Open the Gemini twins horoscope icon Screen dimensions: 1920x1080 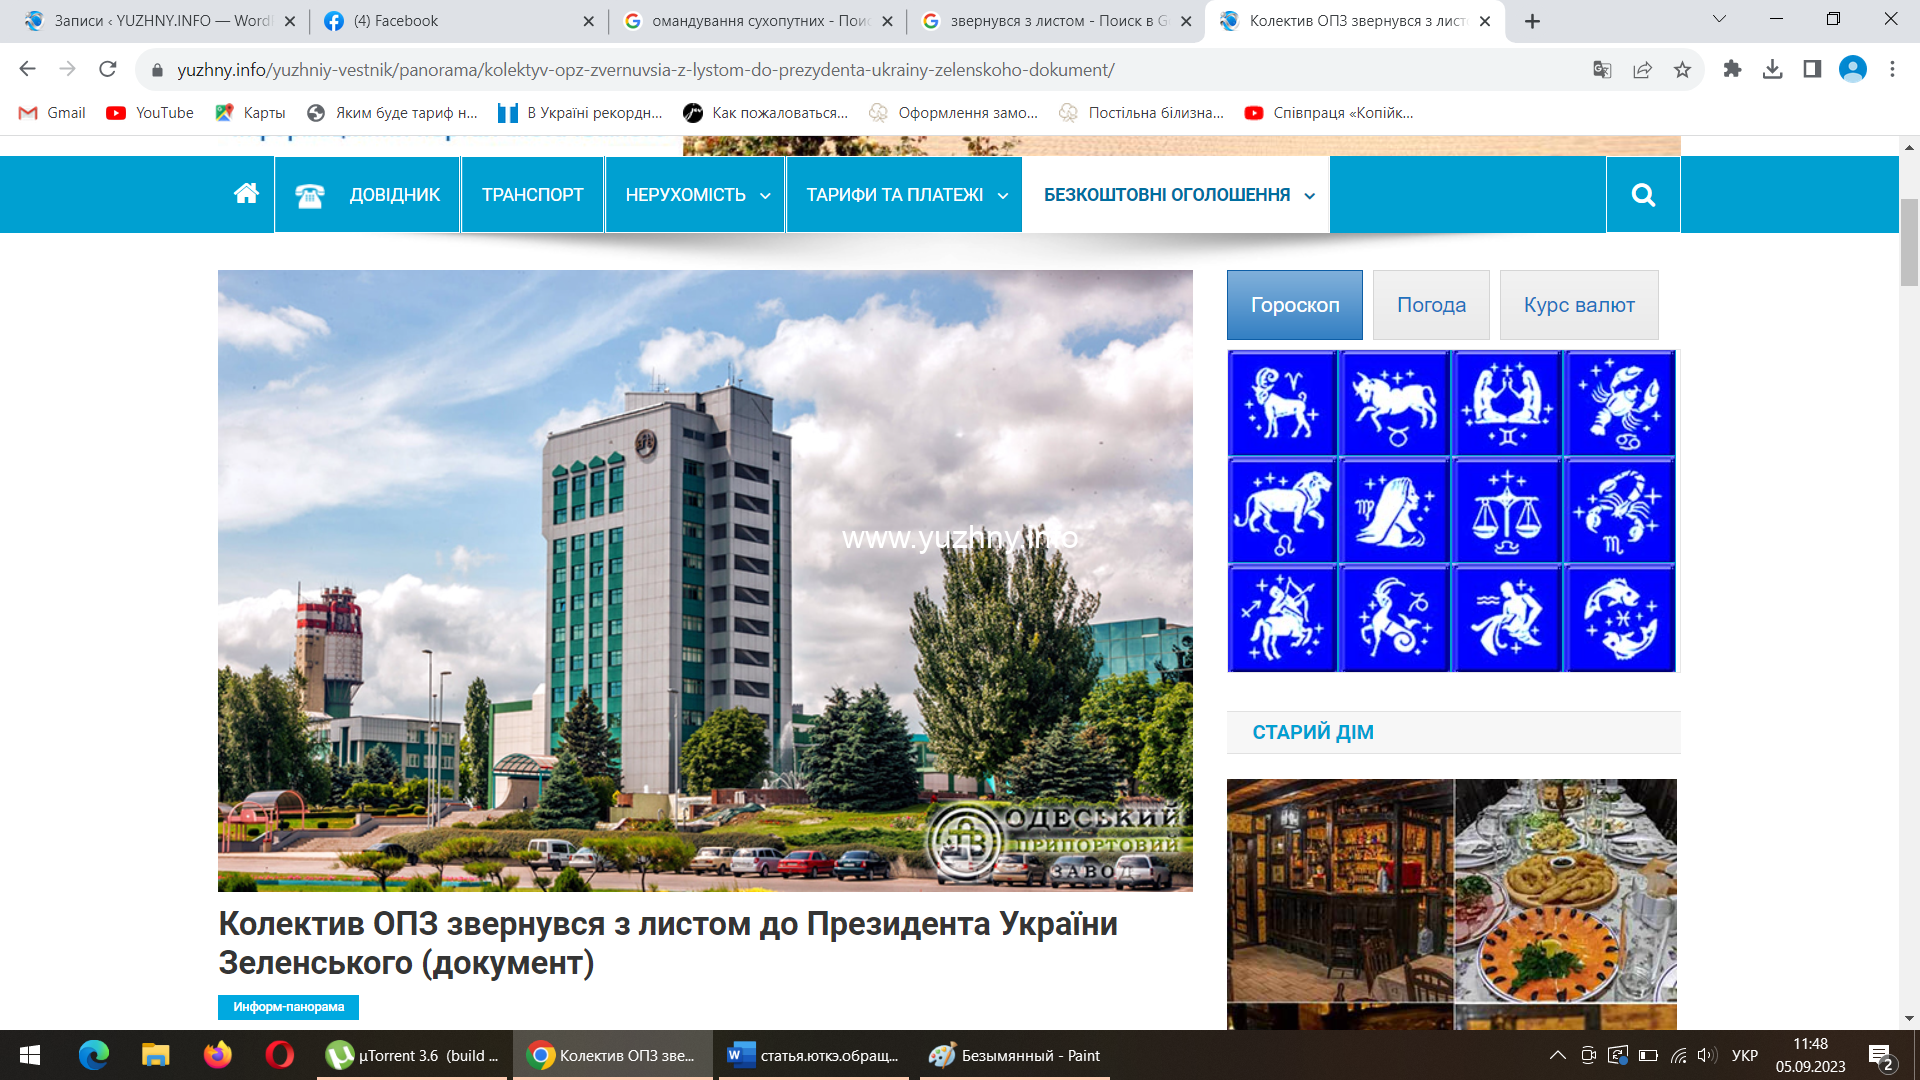click(x=1507, y=403)
